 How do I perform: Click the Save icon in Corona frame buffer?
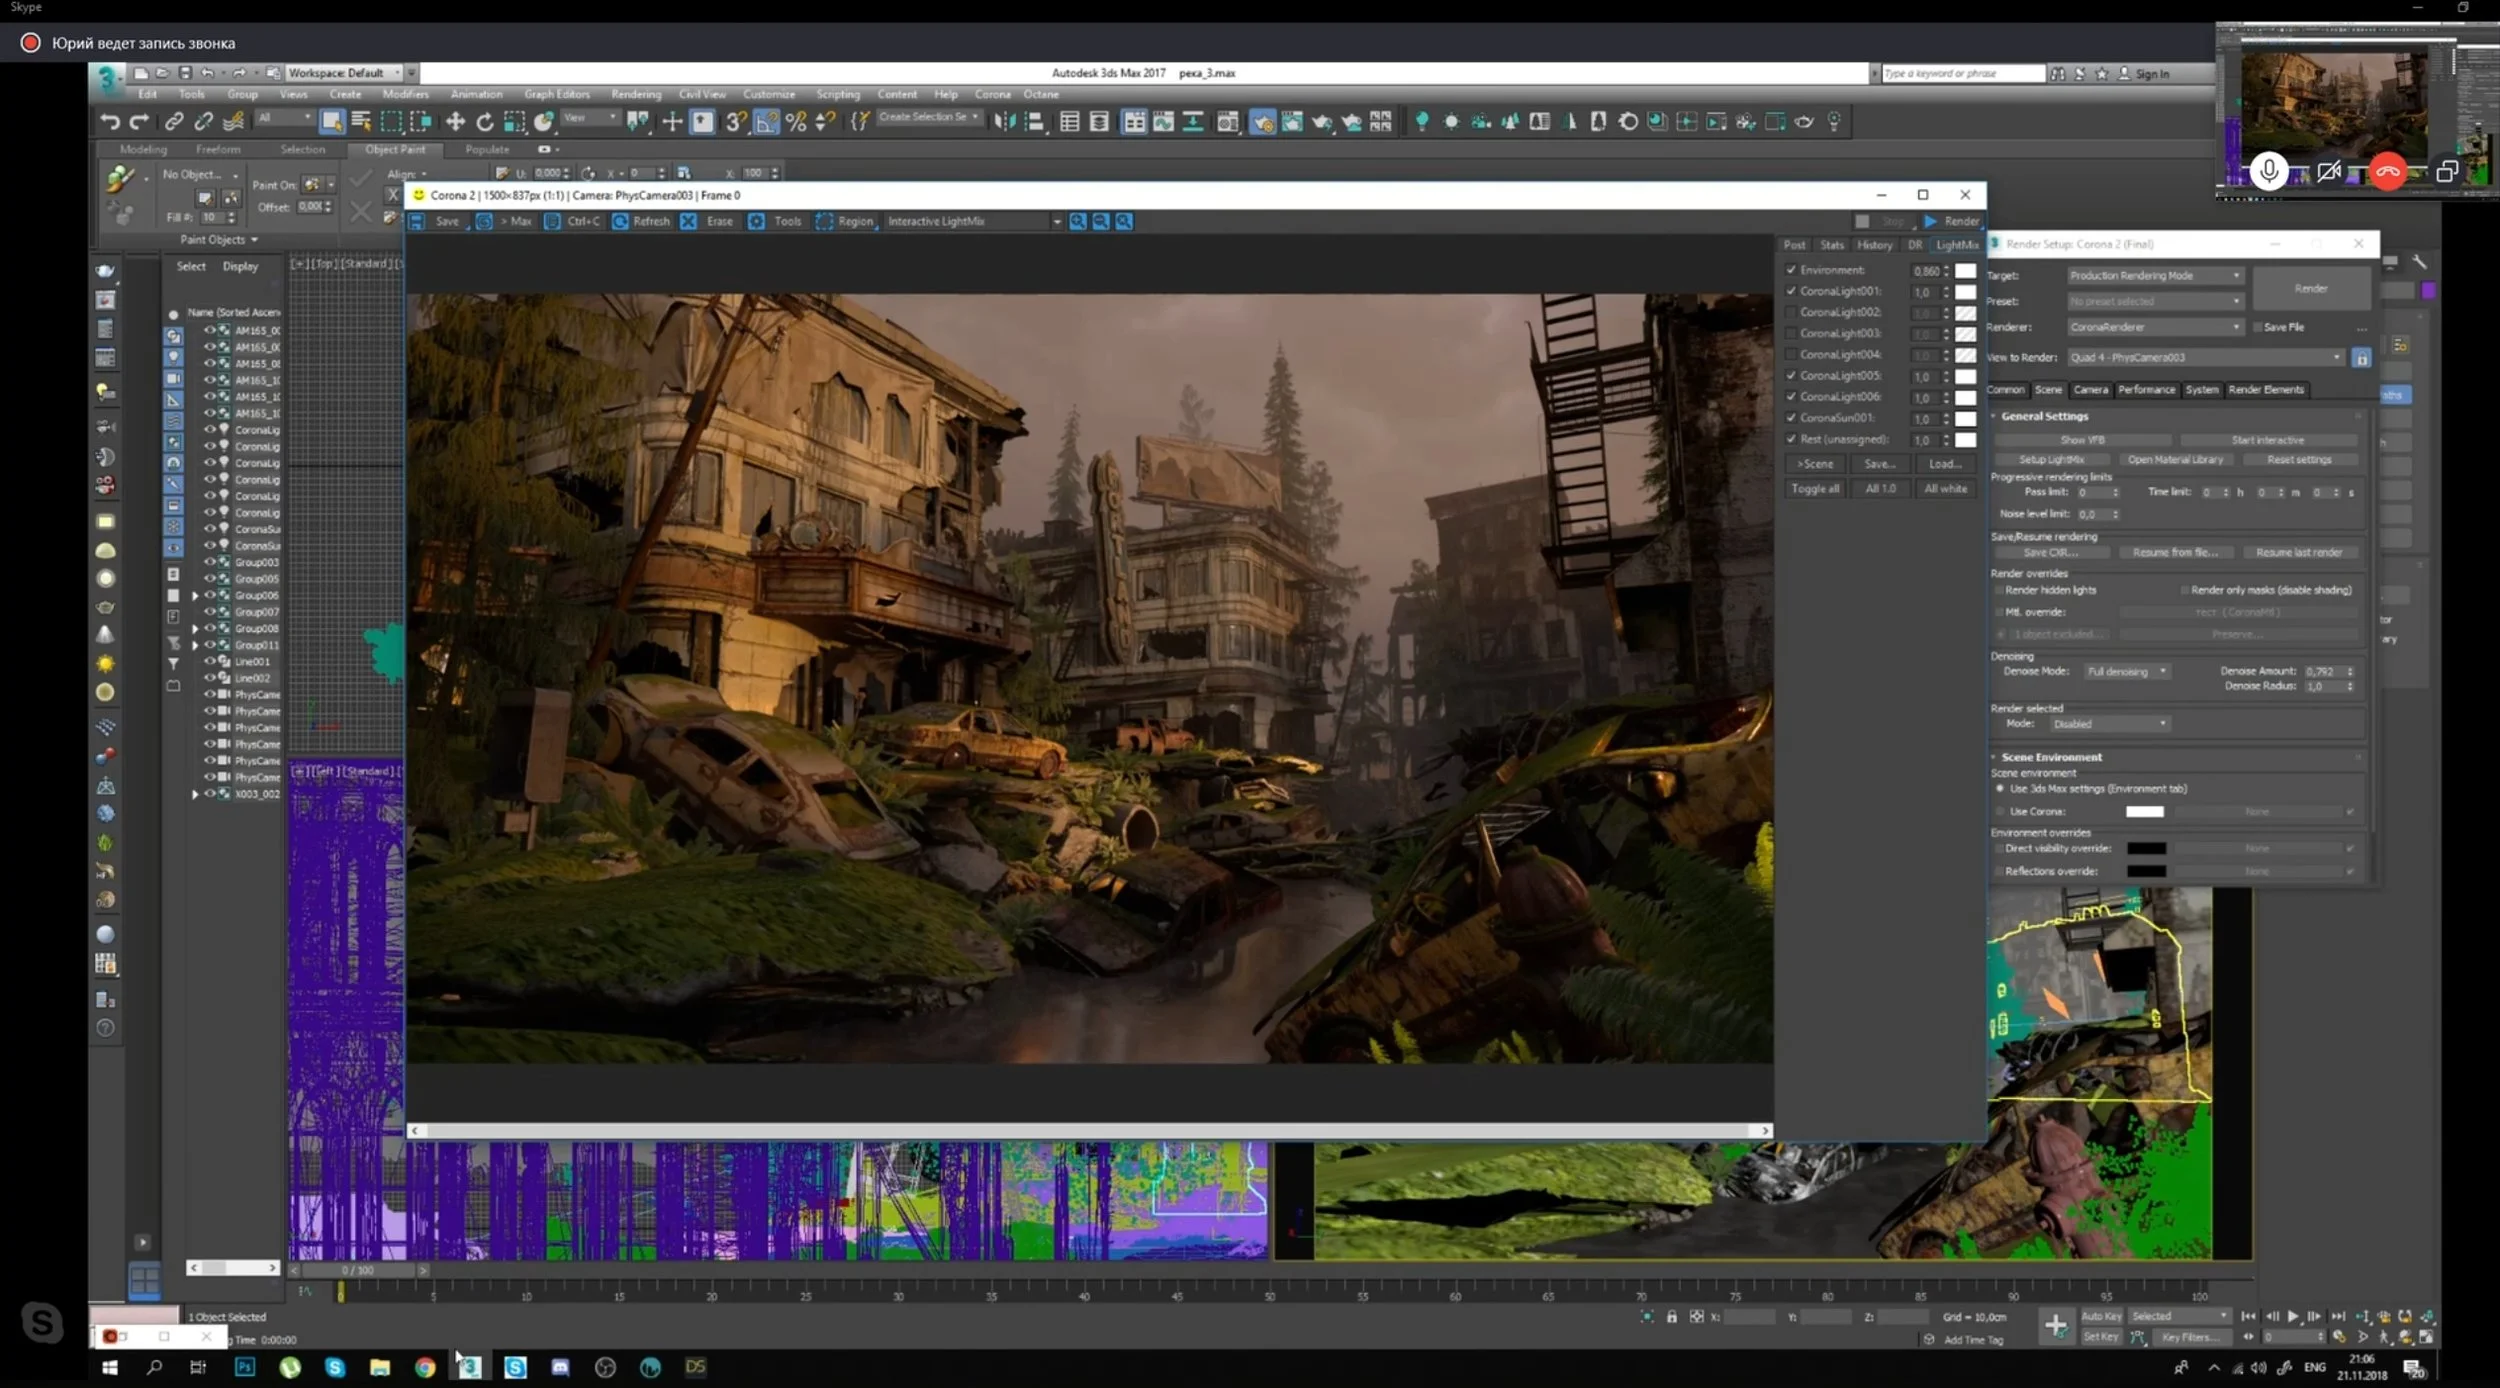coord(418,221)
